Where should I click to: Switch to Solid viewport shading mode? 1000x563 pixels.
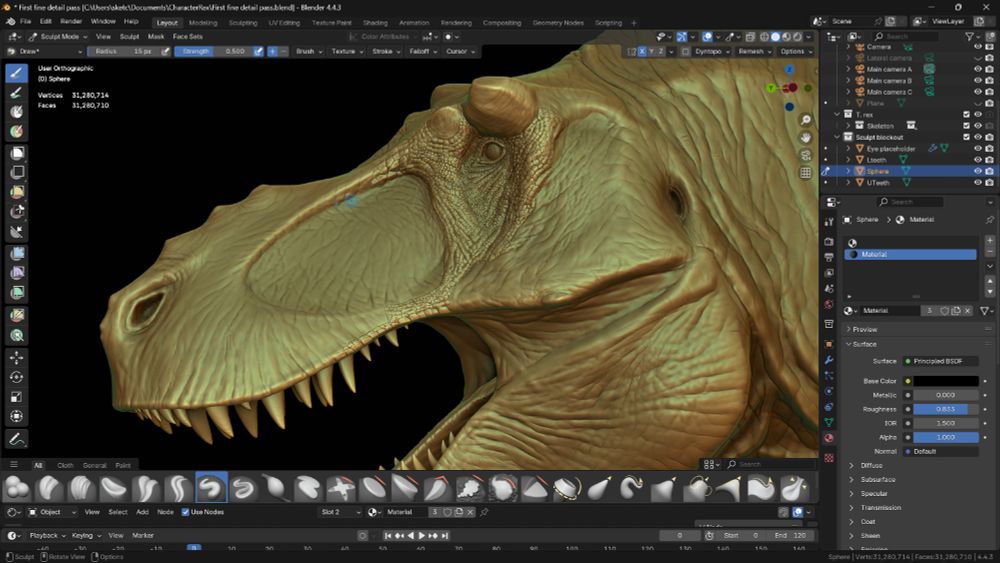click(775, 37)
